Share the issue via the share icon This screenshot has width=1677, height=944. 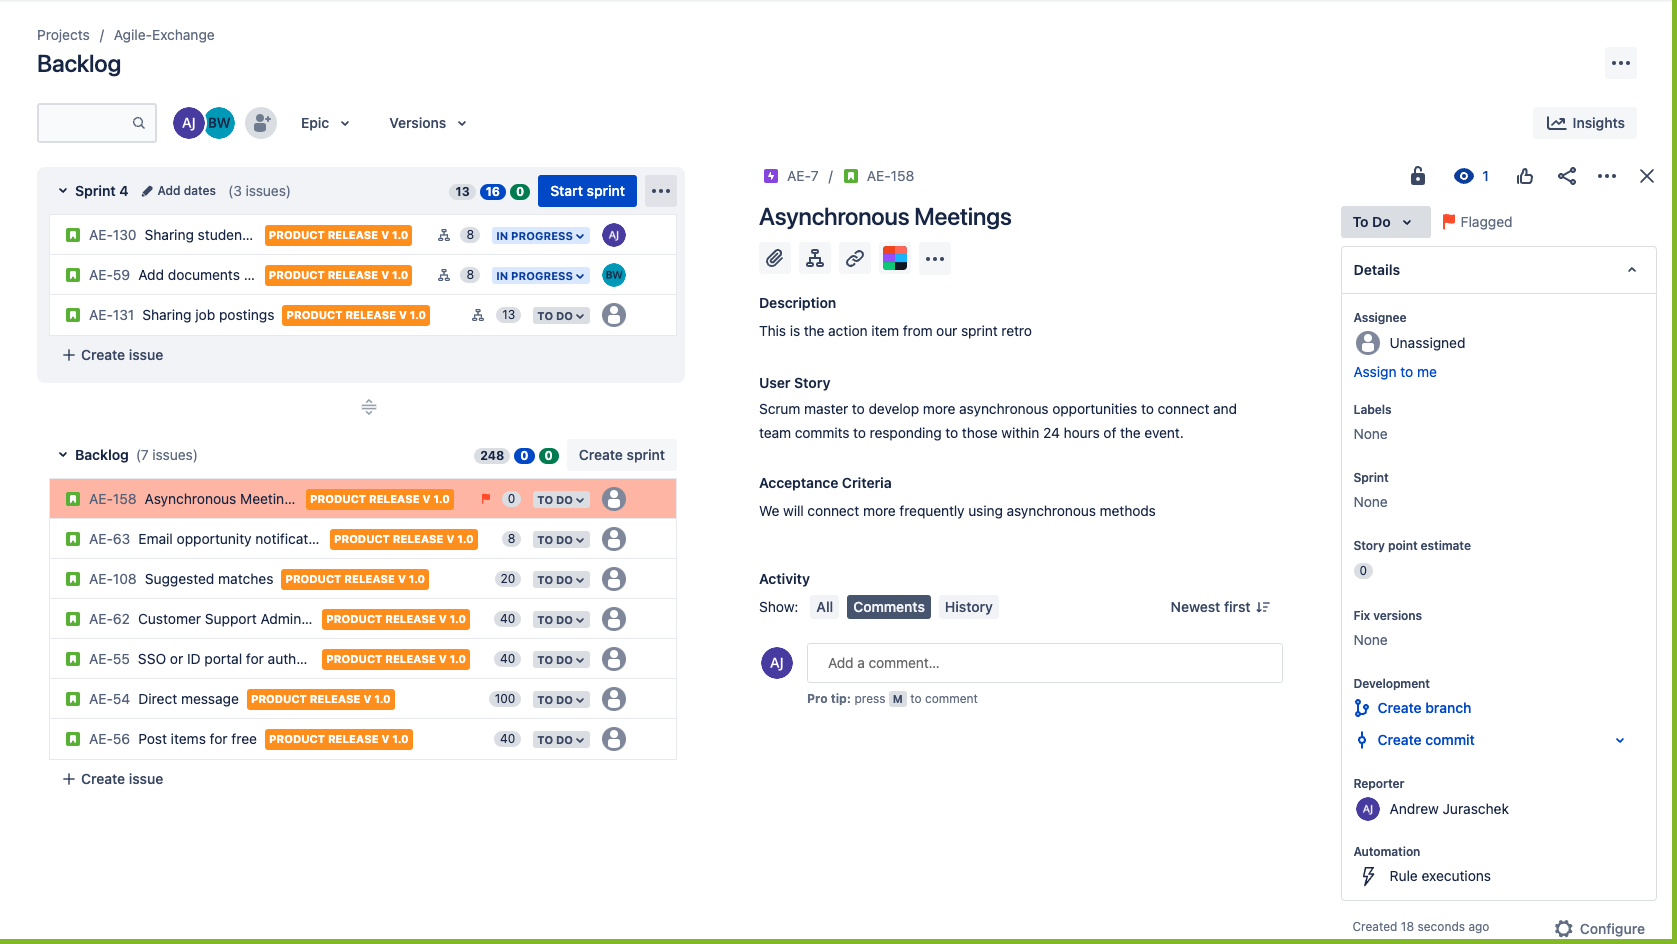[x=1566, y=176]
